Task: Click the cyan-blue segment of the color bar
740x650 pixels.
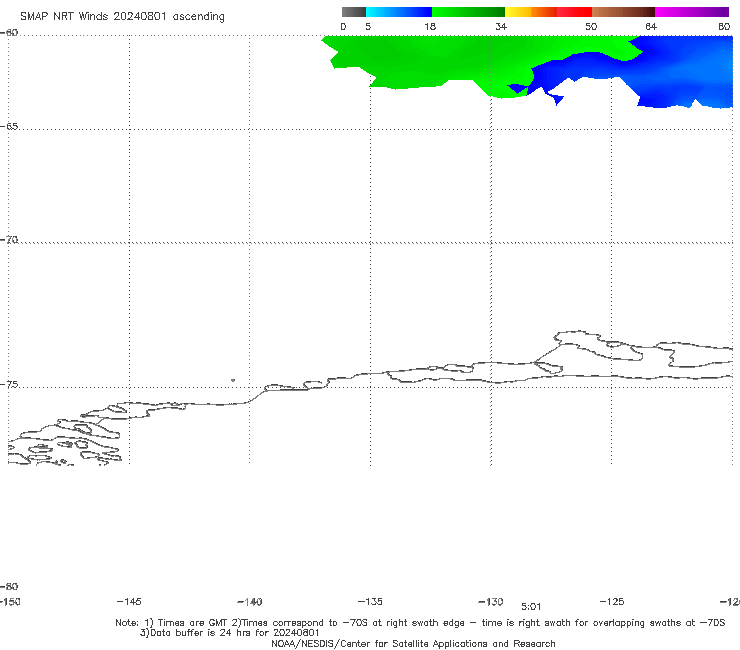Action: pyautogui.click(x=399, y=12)
